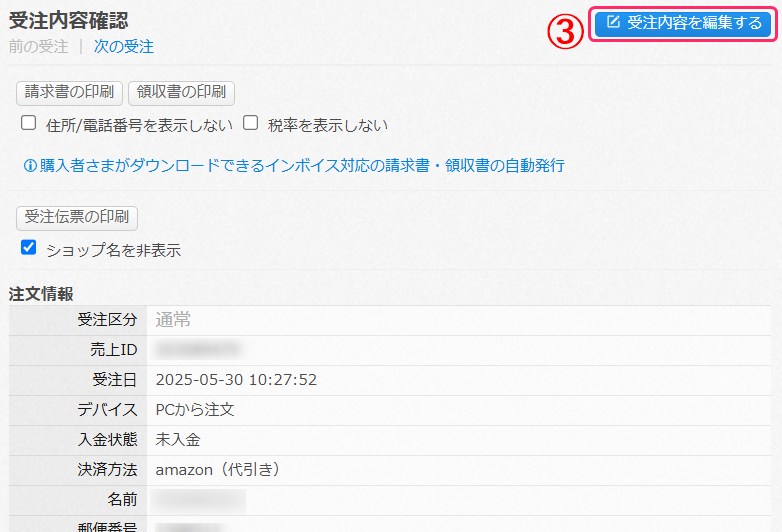Open the invoice-compliant 請求書・領収書の自動発行 link
Viewport: 782px width, 532px height.
(x=302, y=165)
